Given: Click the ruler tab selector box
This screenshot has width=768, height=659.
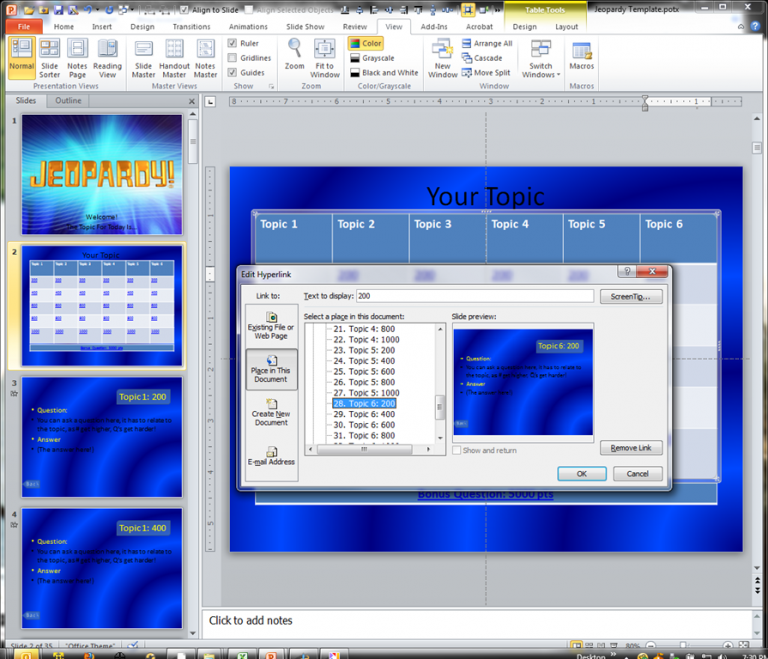Looking at the screenshot, I should [x=210, y=102].
